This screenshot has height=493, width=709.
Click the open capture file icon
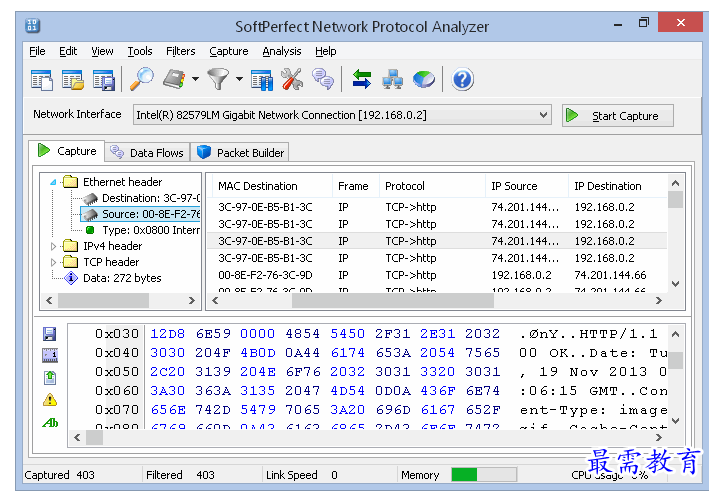pos(73,80)
